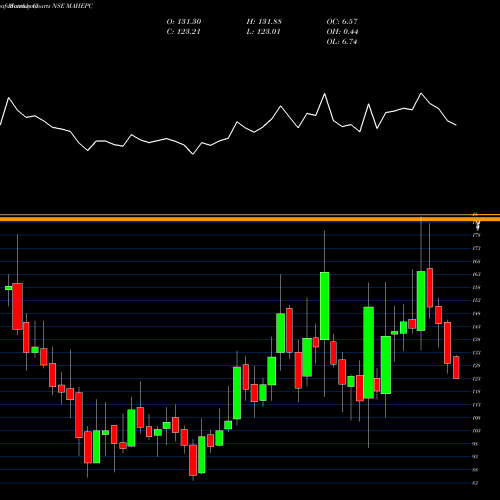Click the 153 price axis label
Image resolution: width=500 pixels, height=500 pixels.
click(476, 300)
